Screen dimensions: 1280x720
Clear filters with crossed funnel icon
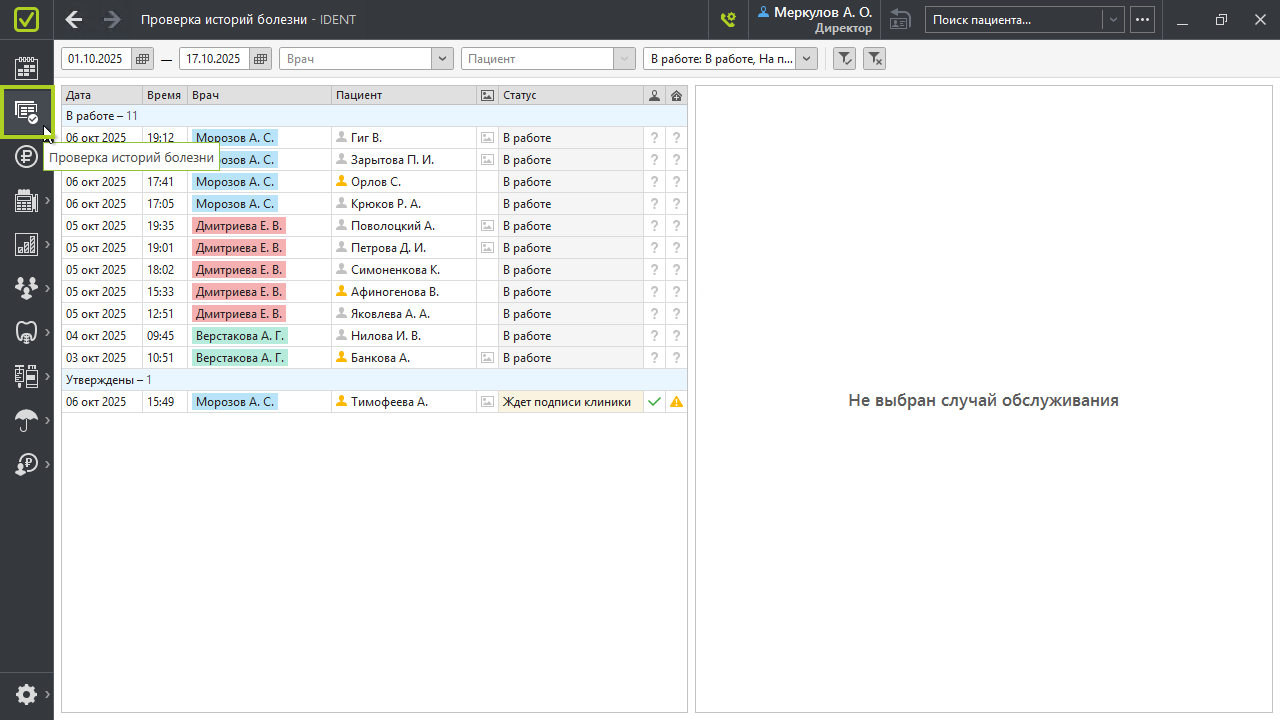coord(874,59)
